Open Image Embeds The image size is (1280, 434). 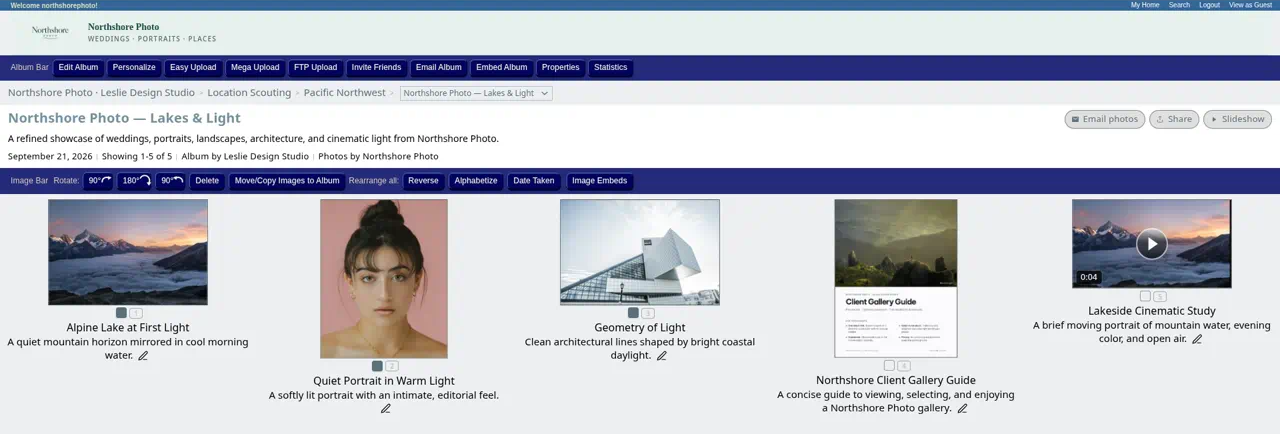pos(598,181)
